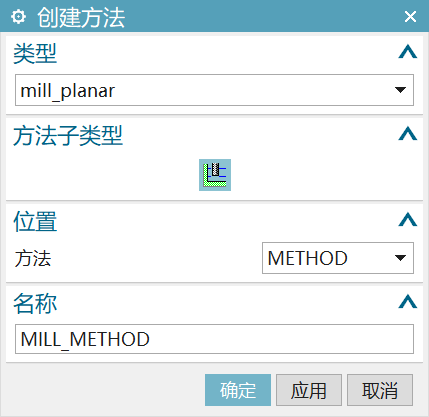Viewport: 429px width, 417px height.
Task: Click the gear icon in title bar
Action: (x=18, y=16)
